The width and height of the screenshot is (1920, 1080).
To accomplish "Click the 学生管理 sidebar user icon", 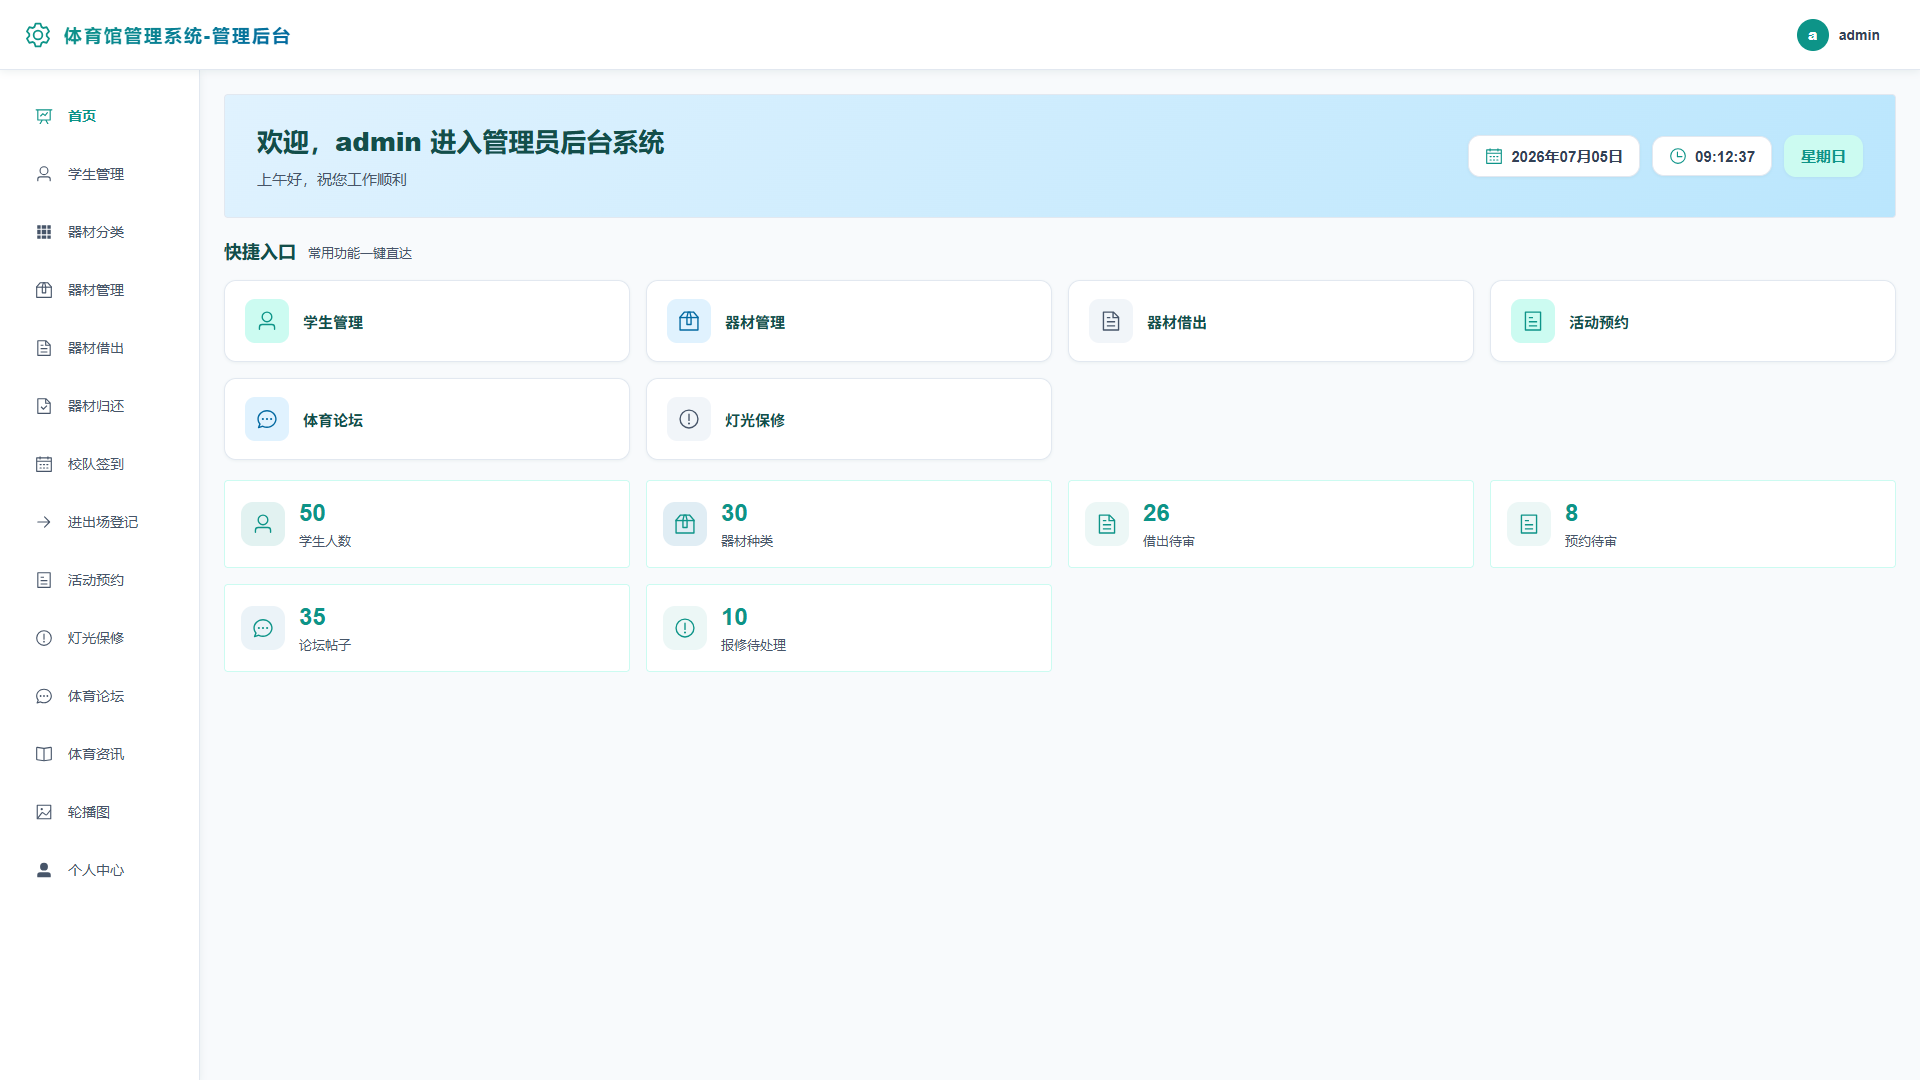I will [x=44, y=174].
